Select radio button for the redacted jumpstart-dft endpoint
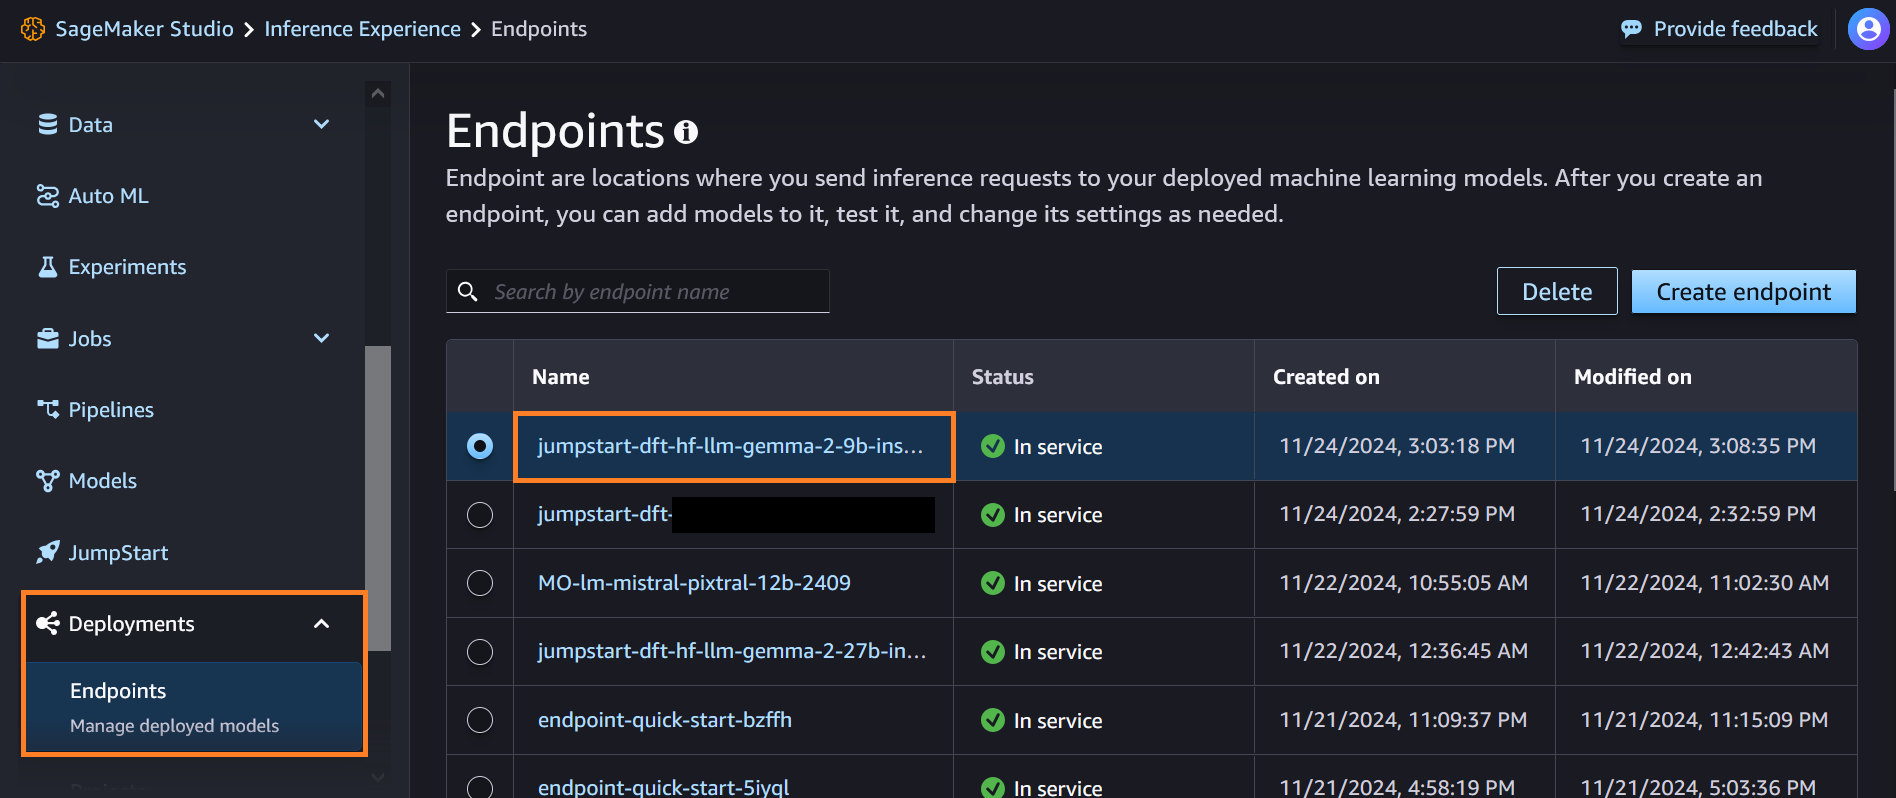 (x=480, y=515)
